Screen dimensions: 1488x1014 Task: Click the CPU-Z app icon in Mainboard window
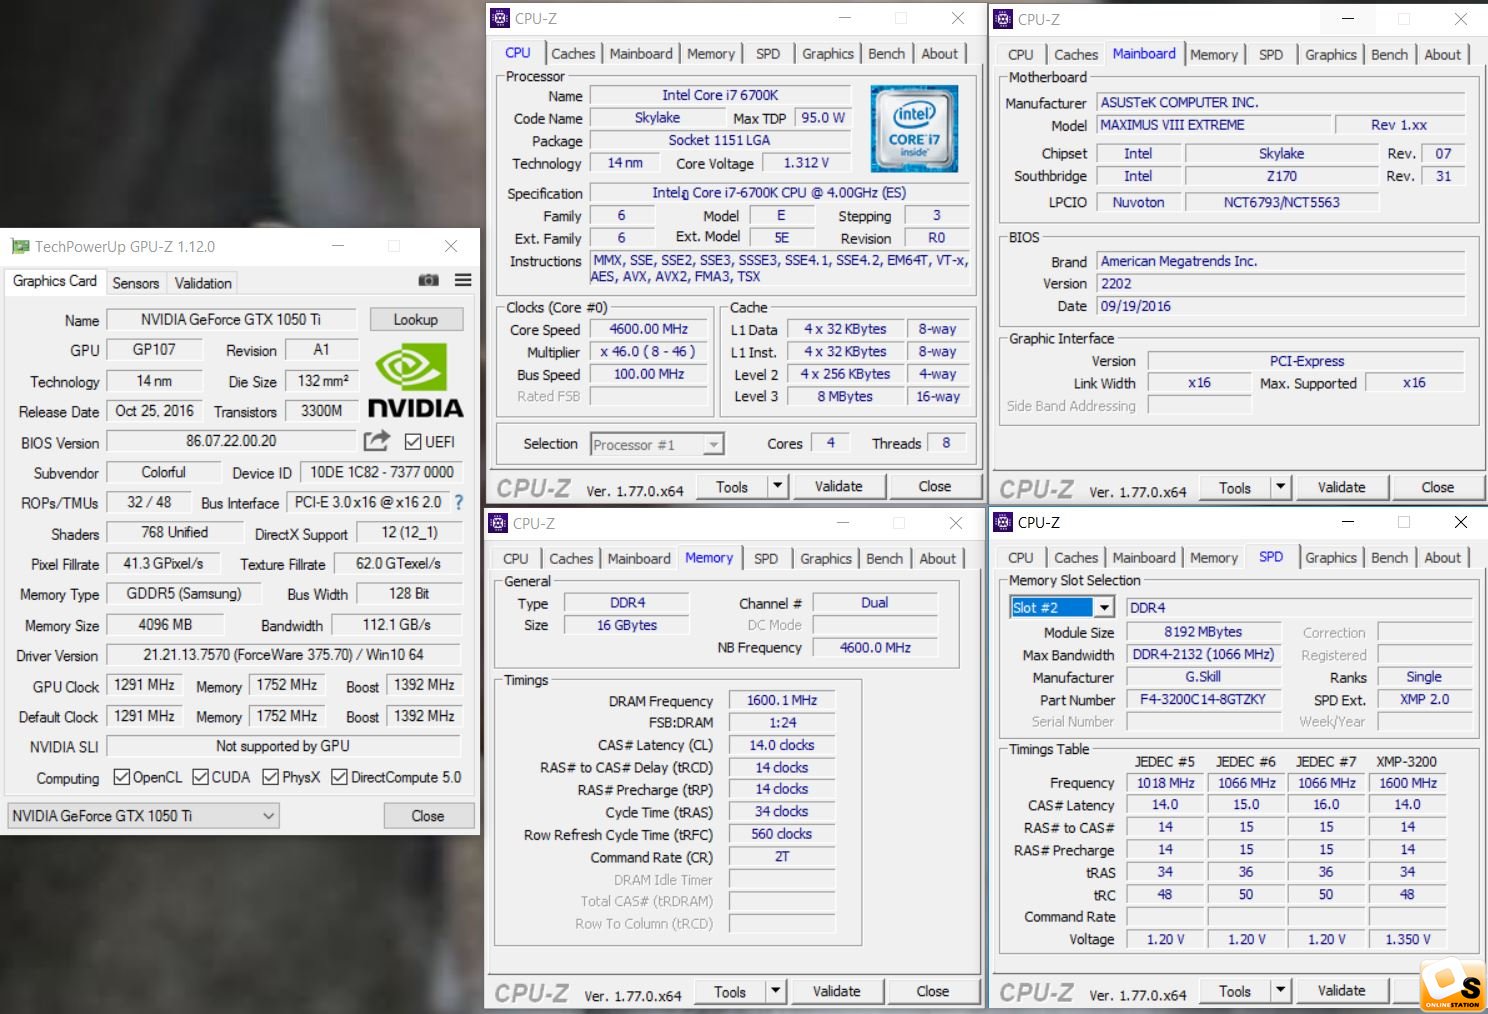1003,19
